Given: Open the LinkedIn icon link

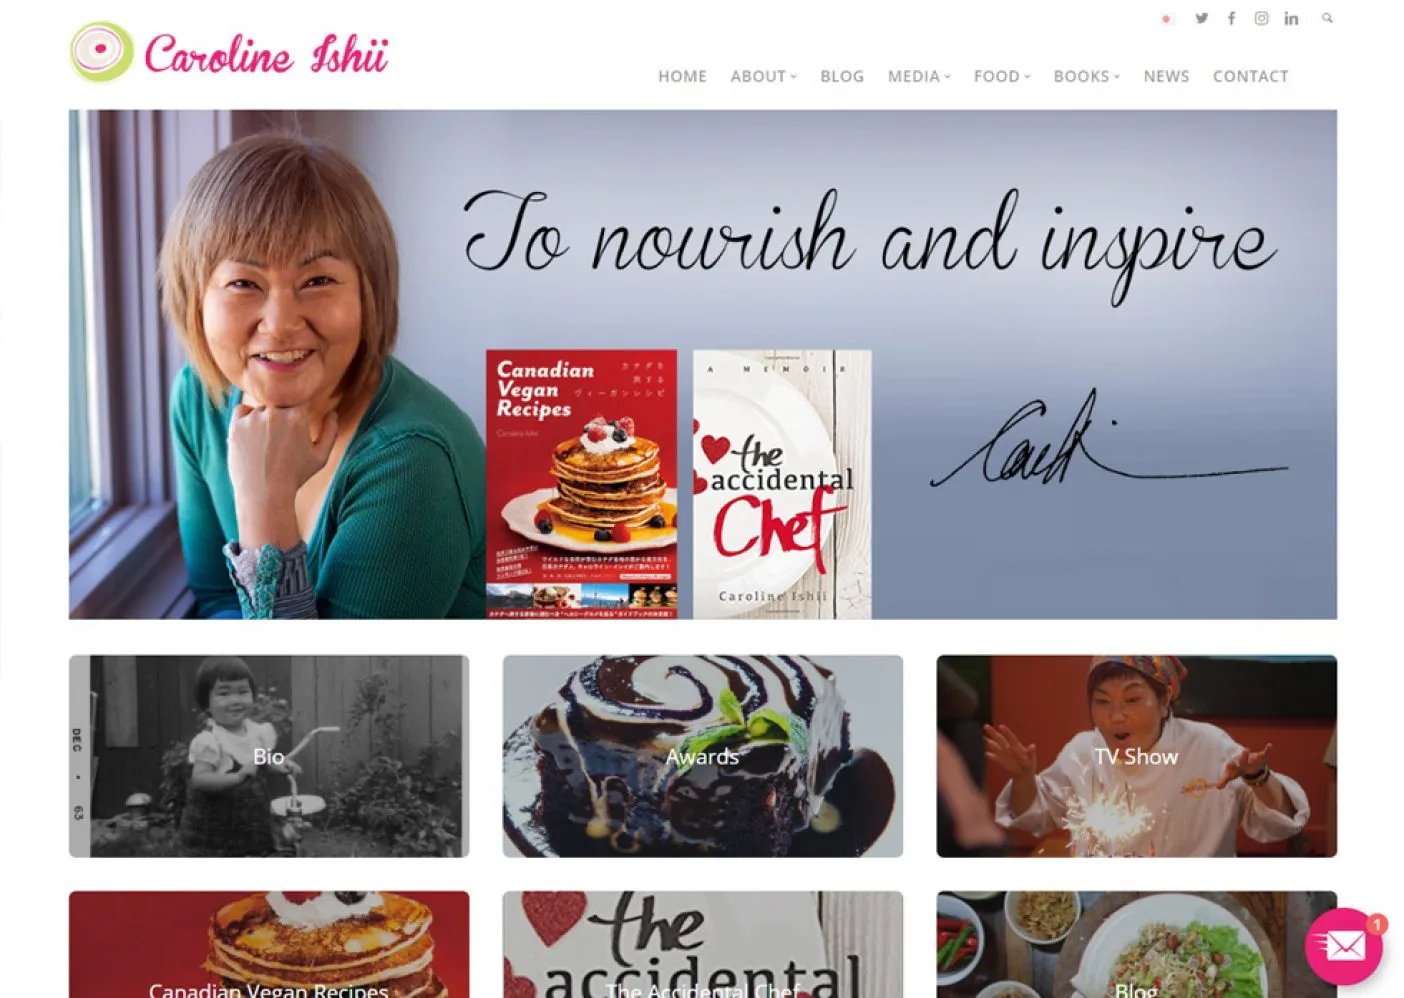Looking at the screenshot, I should [x=1291, y=18].
